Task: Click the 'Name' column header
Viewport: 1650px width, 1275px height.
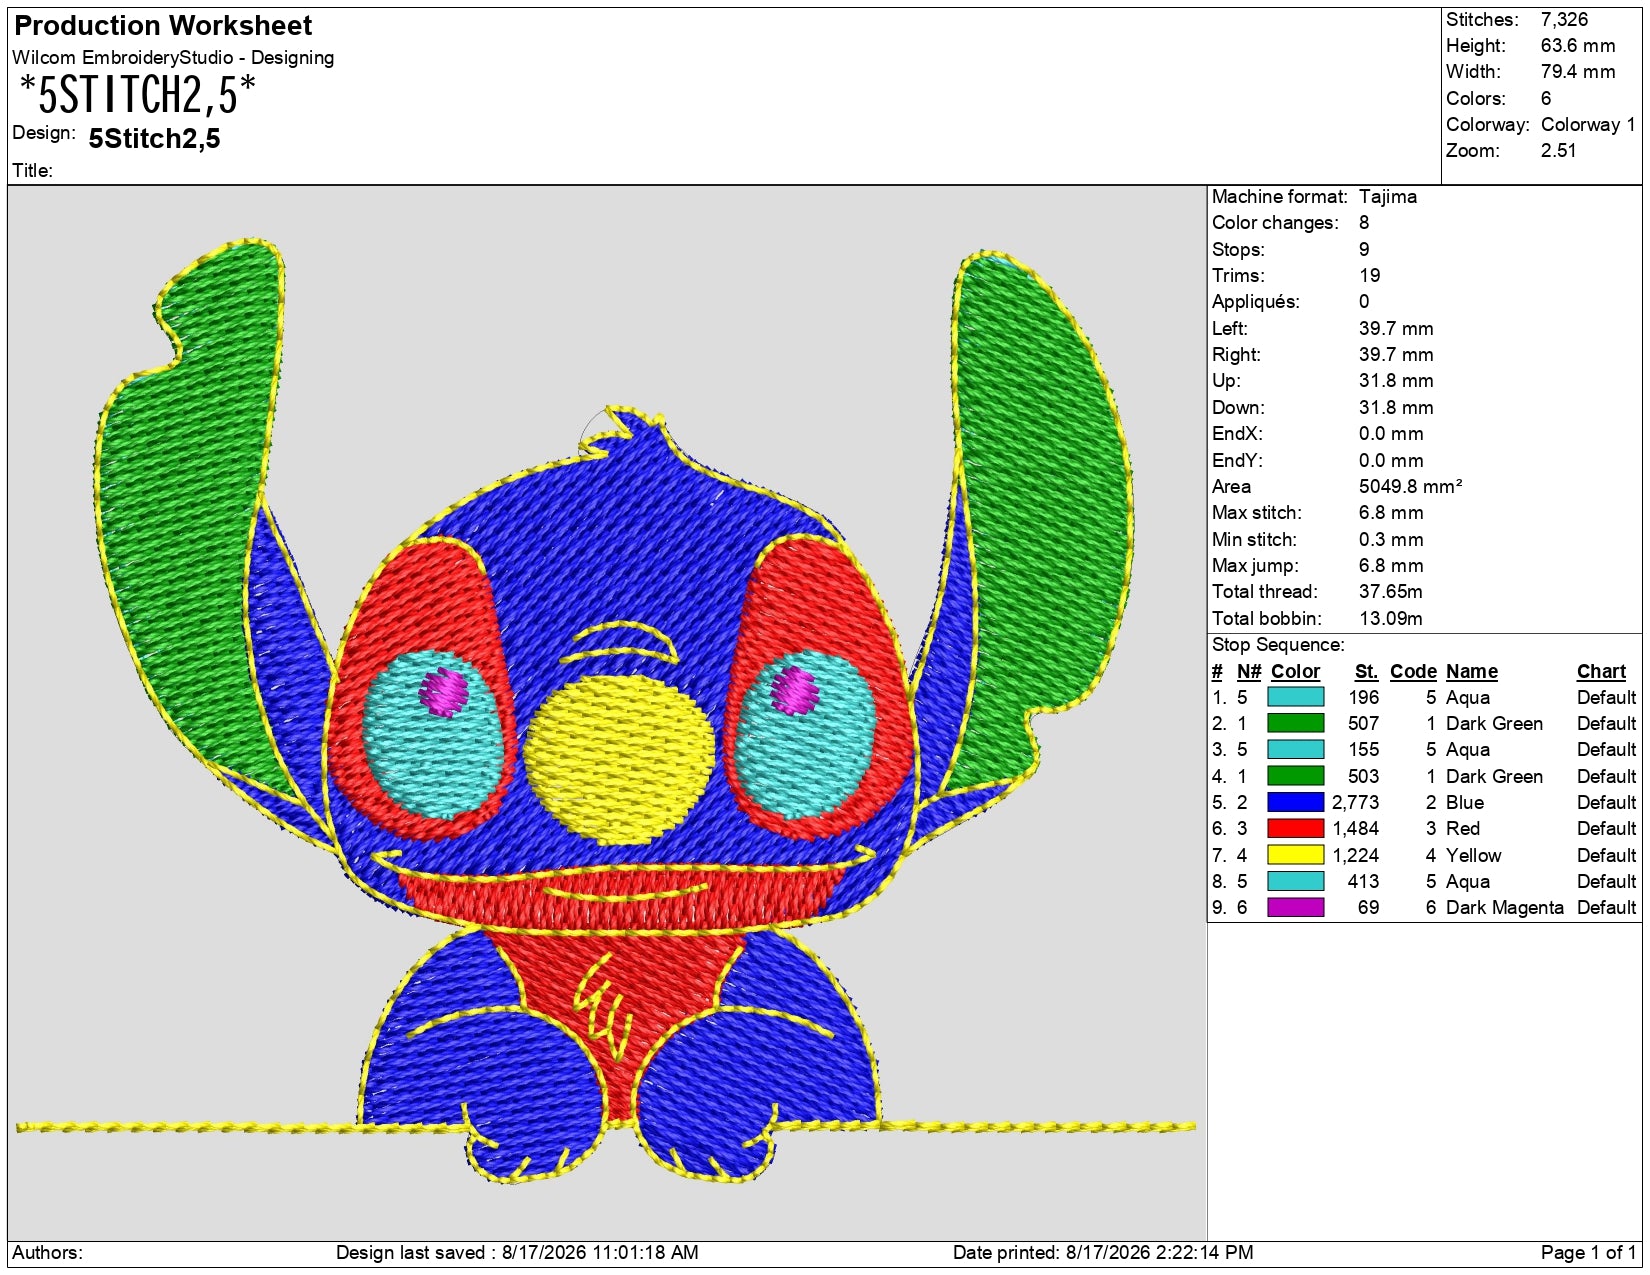Action: [x=1471, y=671]
